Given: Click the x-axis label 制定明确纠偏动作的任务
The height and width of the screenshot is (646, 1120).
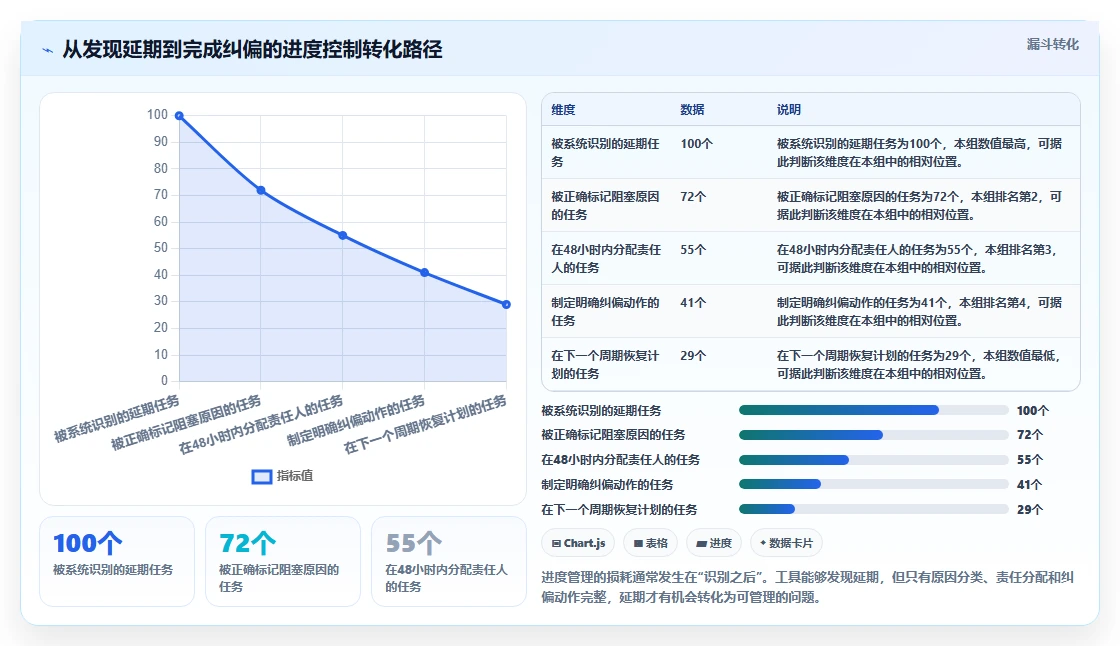Looking at the screenshot, I should tap(356, 421).
